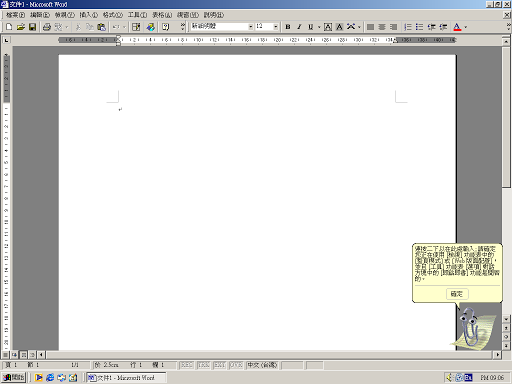Click the volume speaker tray icon
Screen dimensions: 512x384
pos(450,377)
